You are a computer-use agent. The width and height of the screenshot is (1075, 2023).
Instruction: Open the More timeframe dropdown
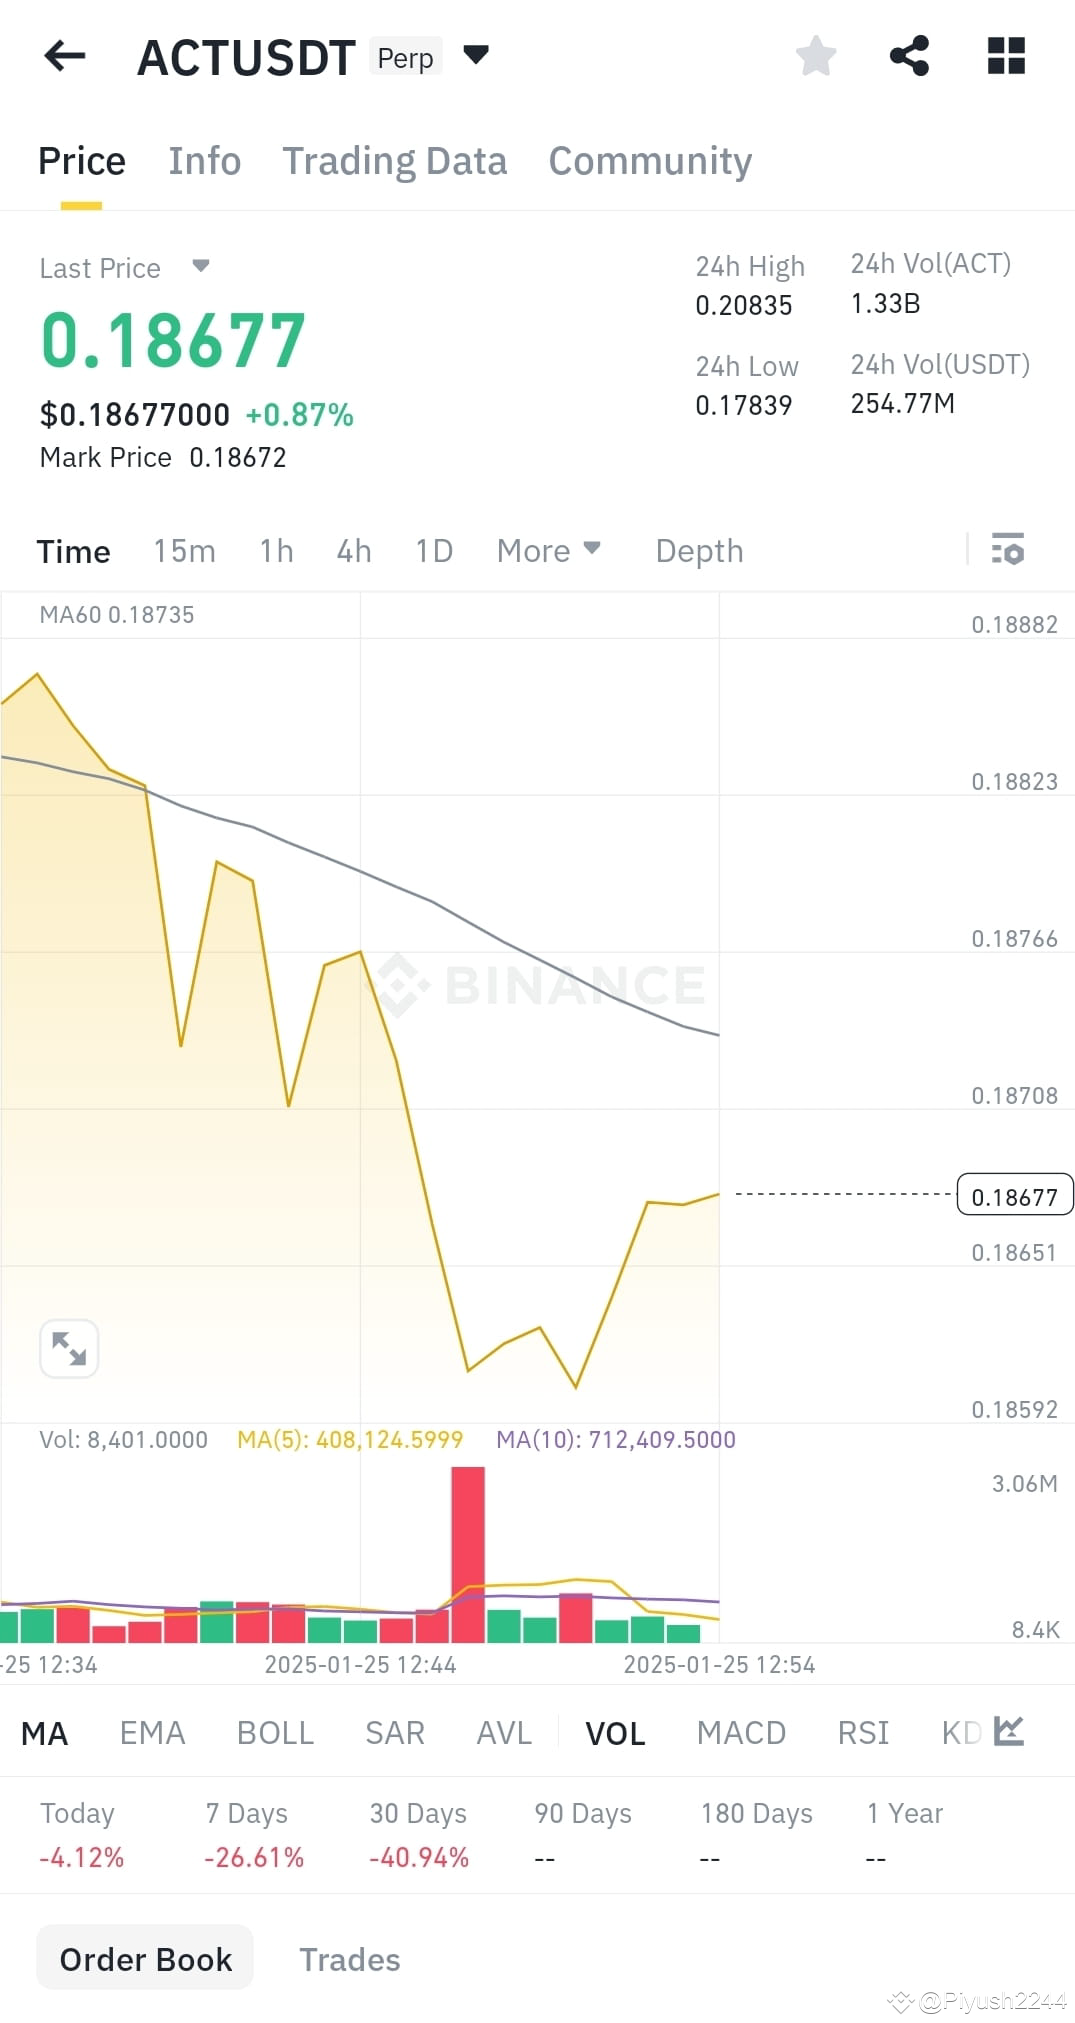click(548, 550)
